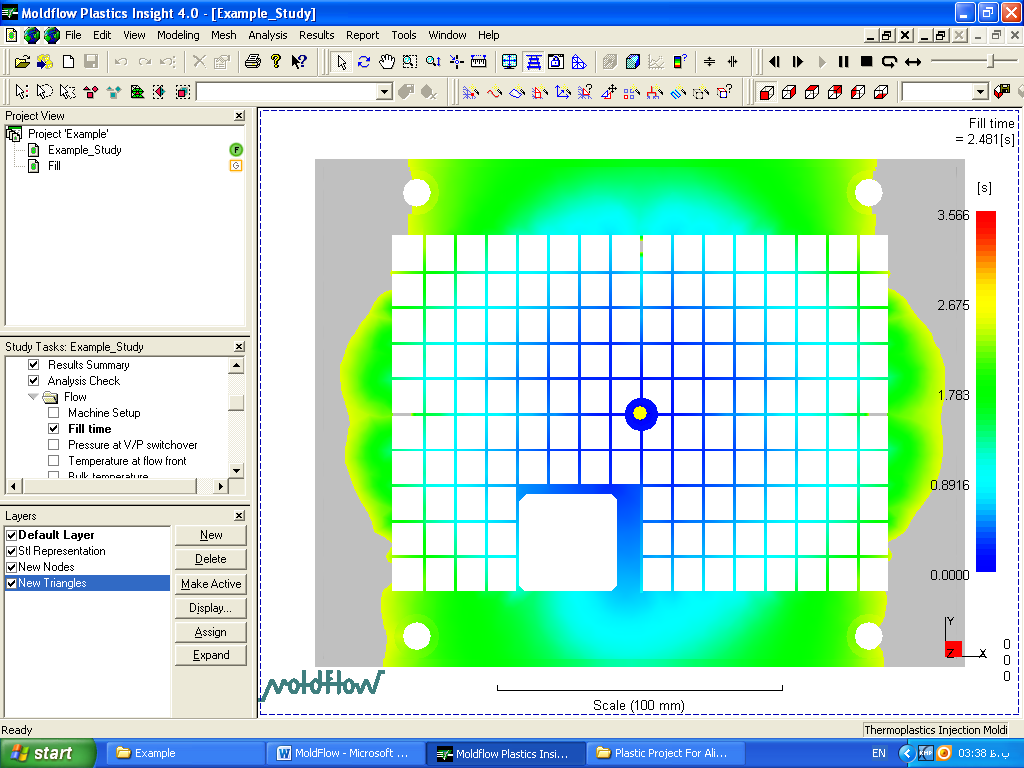The height and width of the screenshot is (768, 1024).
Task: Select the Rotate view tool
Action: point(364,62)
